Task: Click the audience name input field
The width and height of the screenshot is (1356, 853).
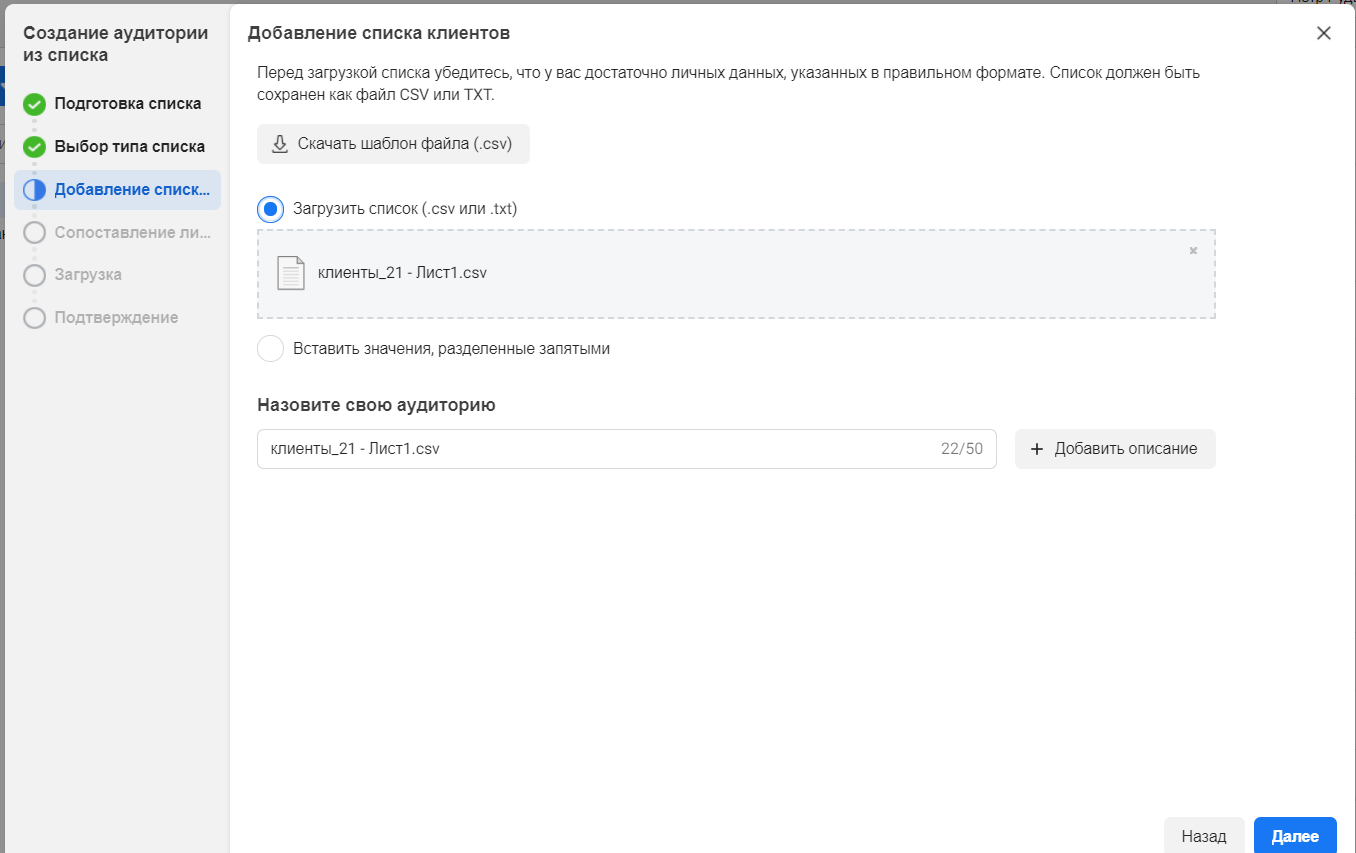Action: (626, 449)
